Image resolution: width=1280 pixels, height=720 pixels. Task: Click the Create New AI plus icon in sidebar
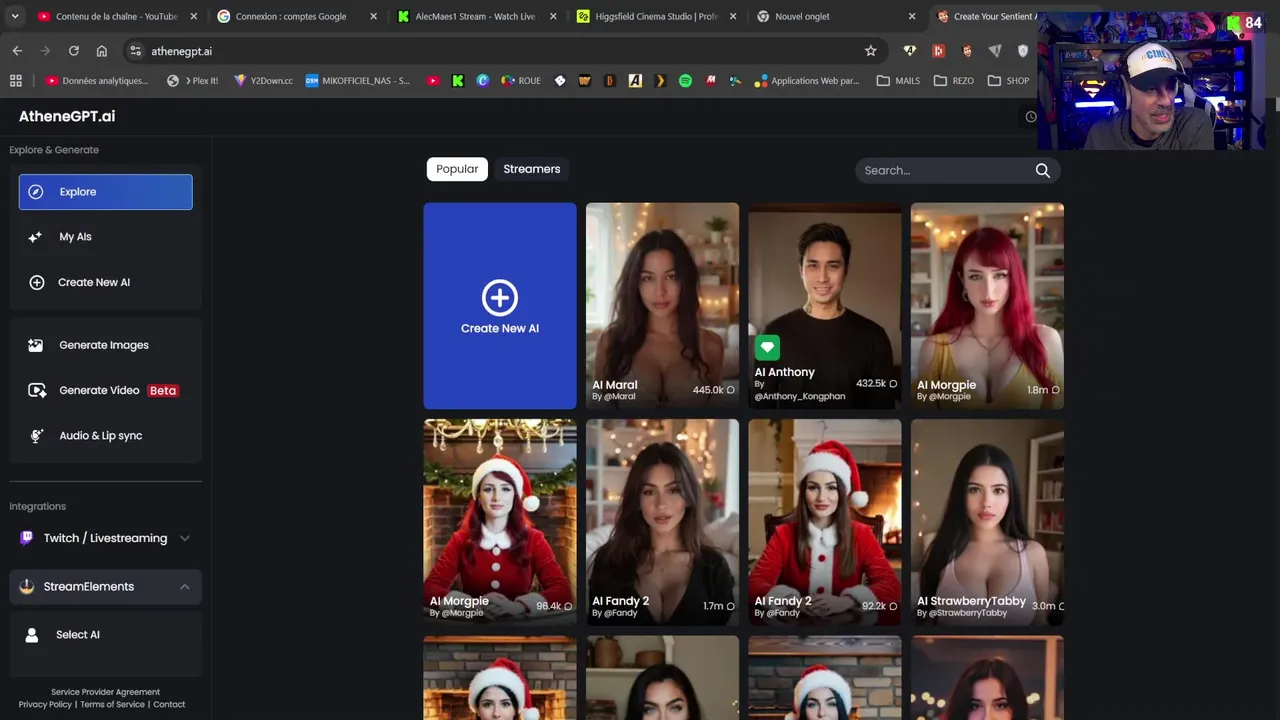pos(37,282)
